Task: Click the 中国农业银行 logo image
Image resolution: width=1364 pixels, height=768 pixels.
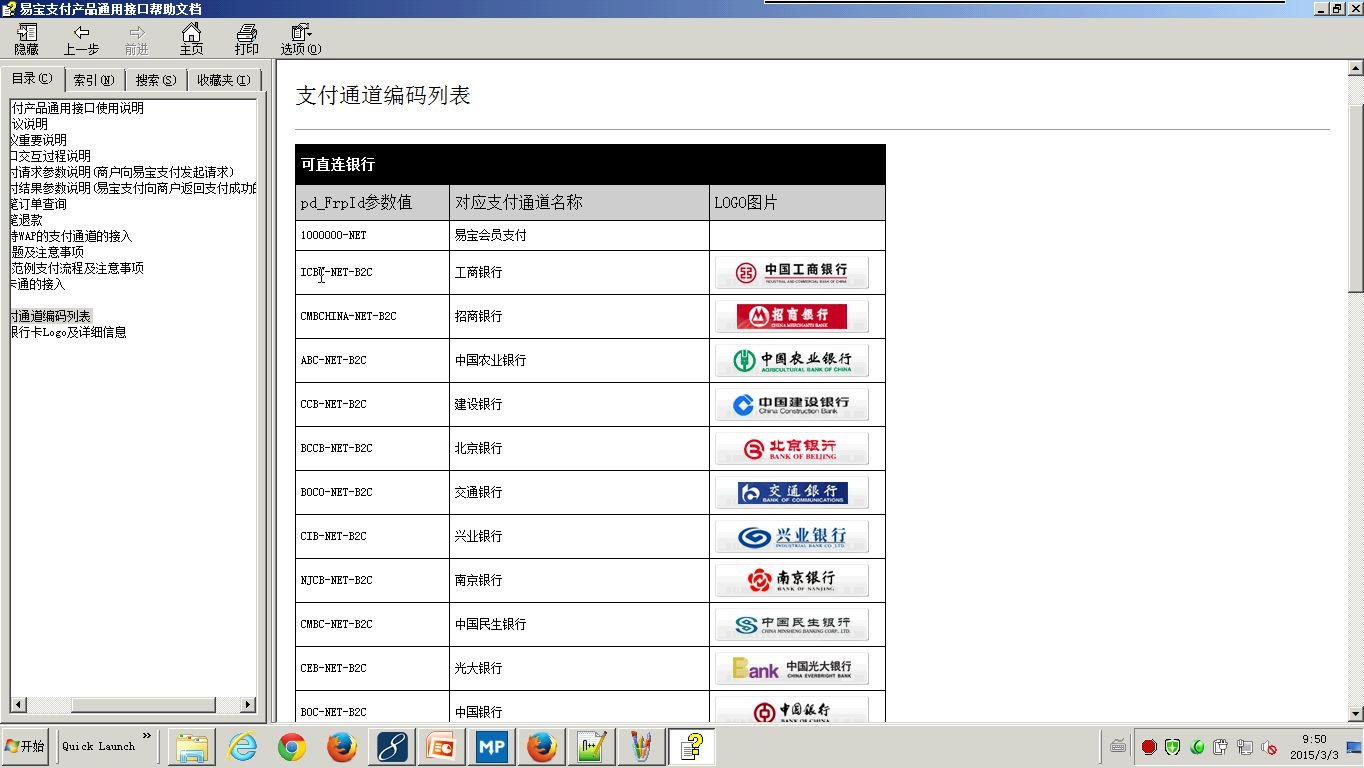Action: coord(792,360)
